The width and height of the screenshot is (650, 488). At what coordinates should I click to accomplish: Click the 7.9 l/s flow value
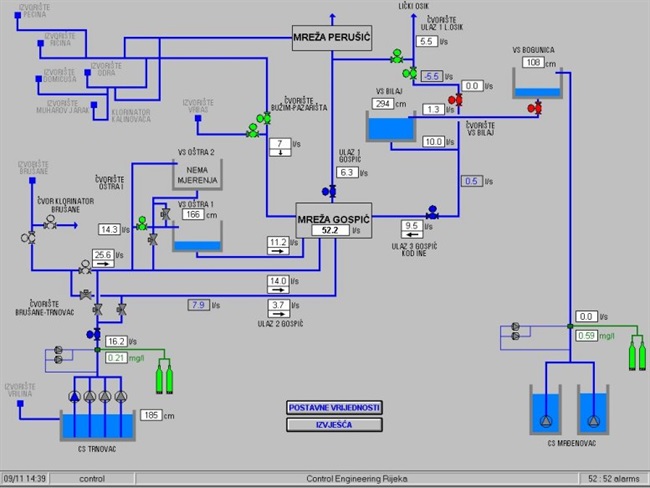point(199,305)
